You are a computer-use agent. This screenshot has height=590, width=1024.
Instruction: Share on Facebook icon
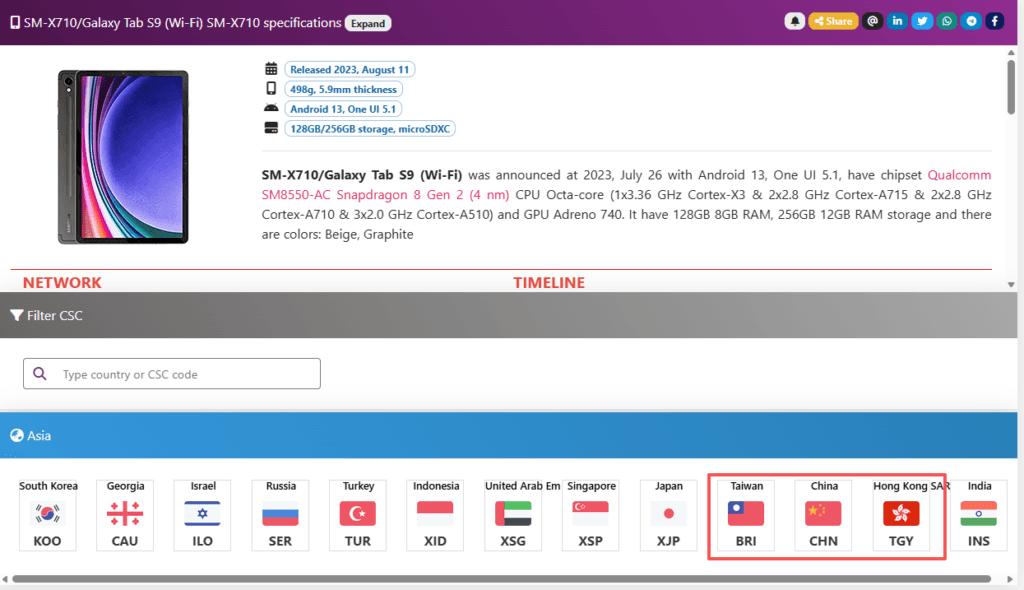pos(995,22)
